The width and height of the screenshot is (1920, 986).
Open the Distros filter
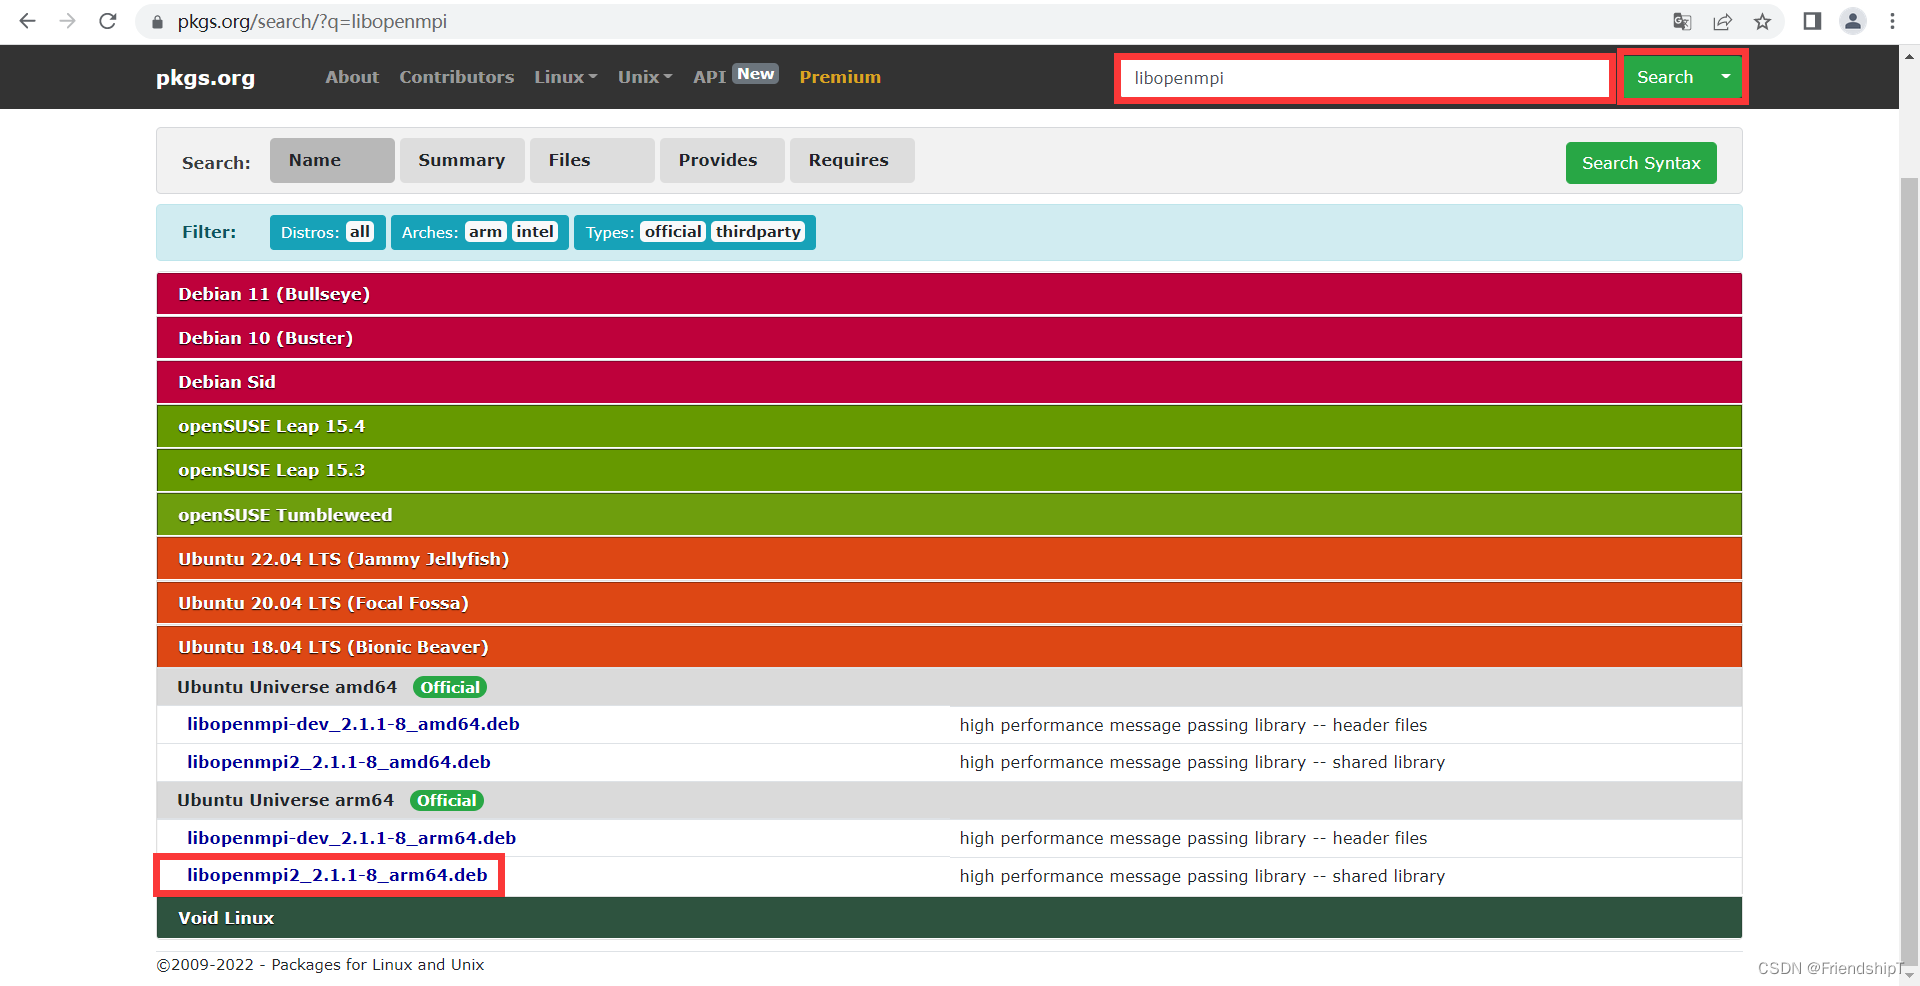(x=327, y=232)
